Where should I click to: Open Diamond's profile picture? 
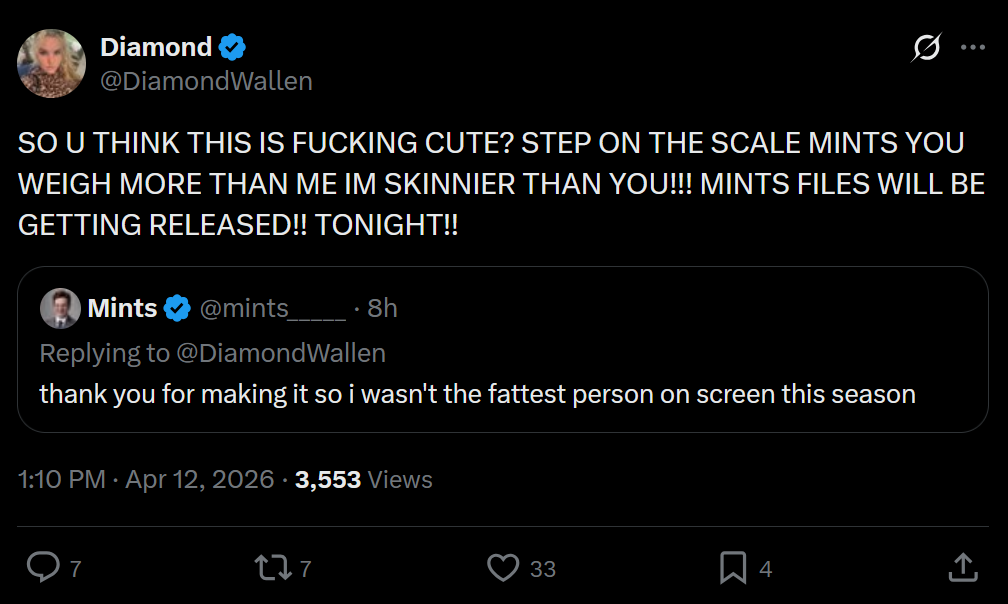51,63
